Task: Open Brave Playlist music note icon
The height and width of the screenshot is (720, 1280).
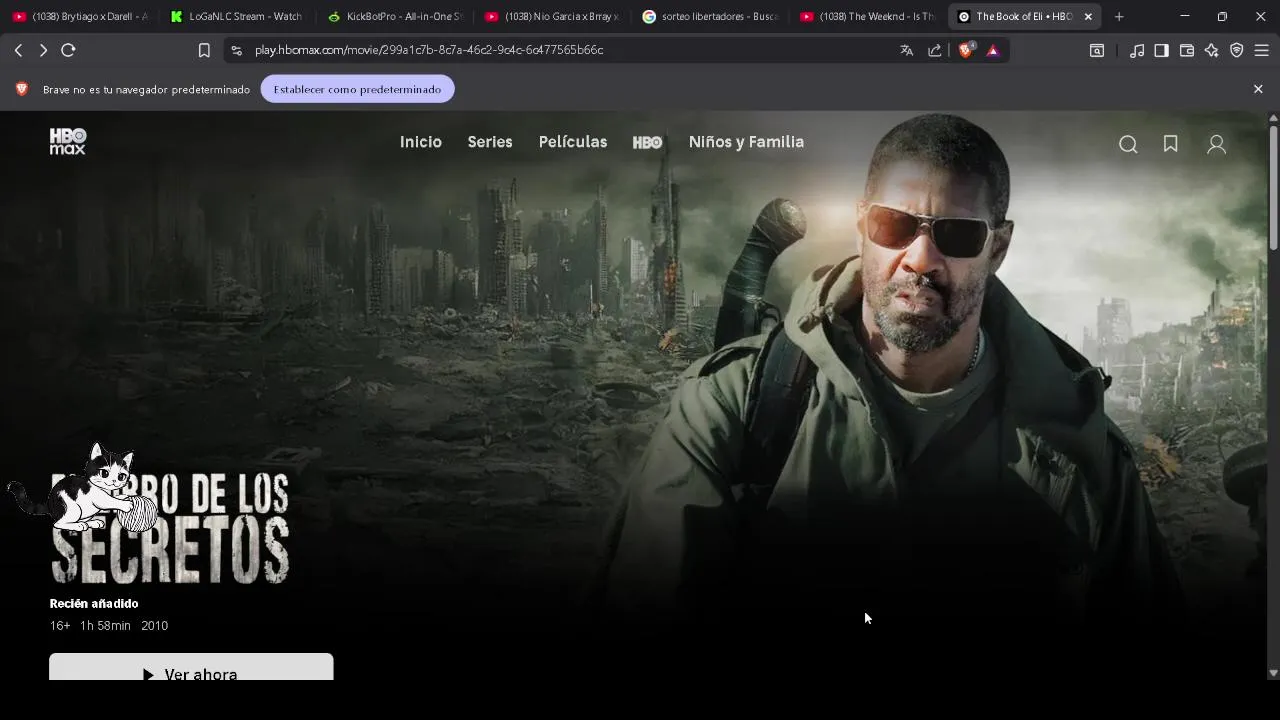Action: tap(1137, 50)
